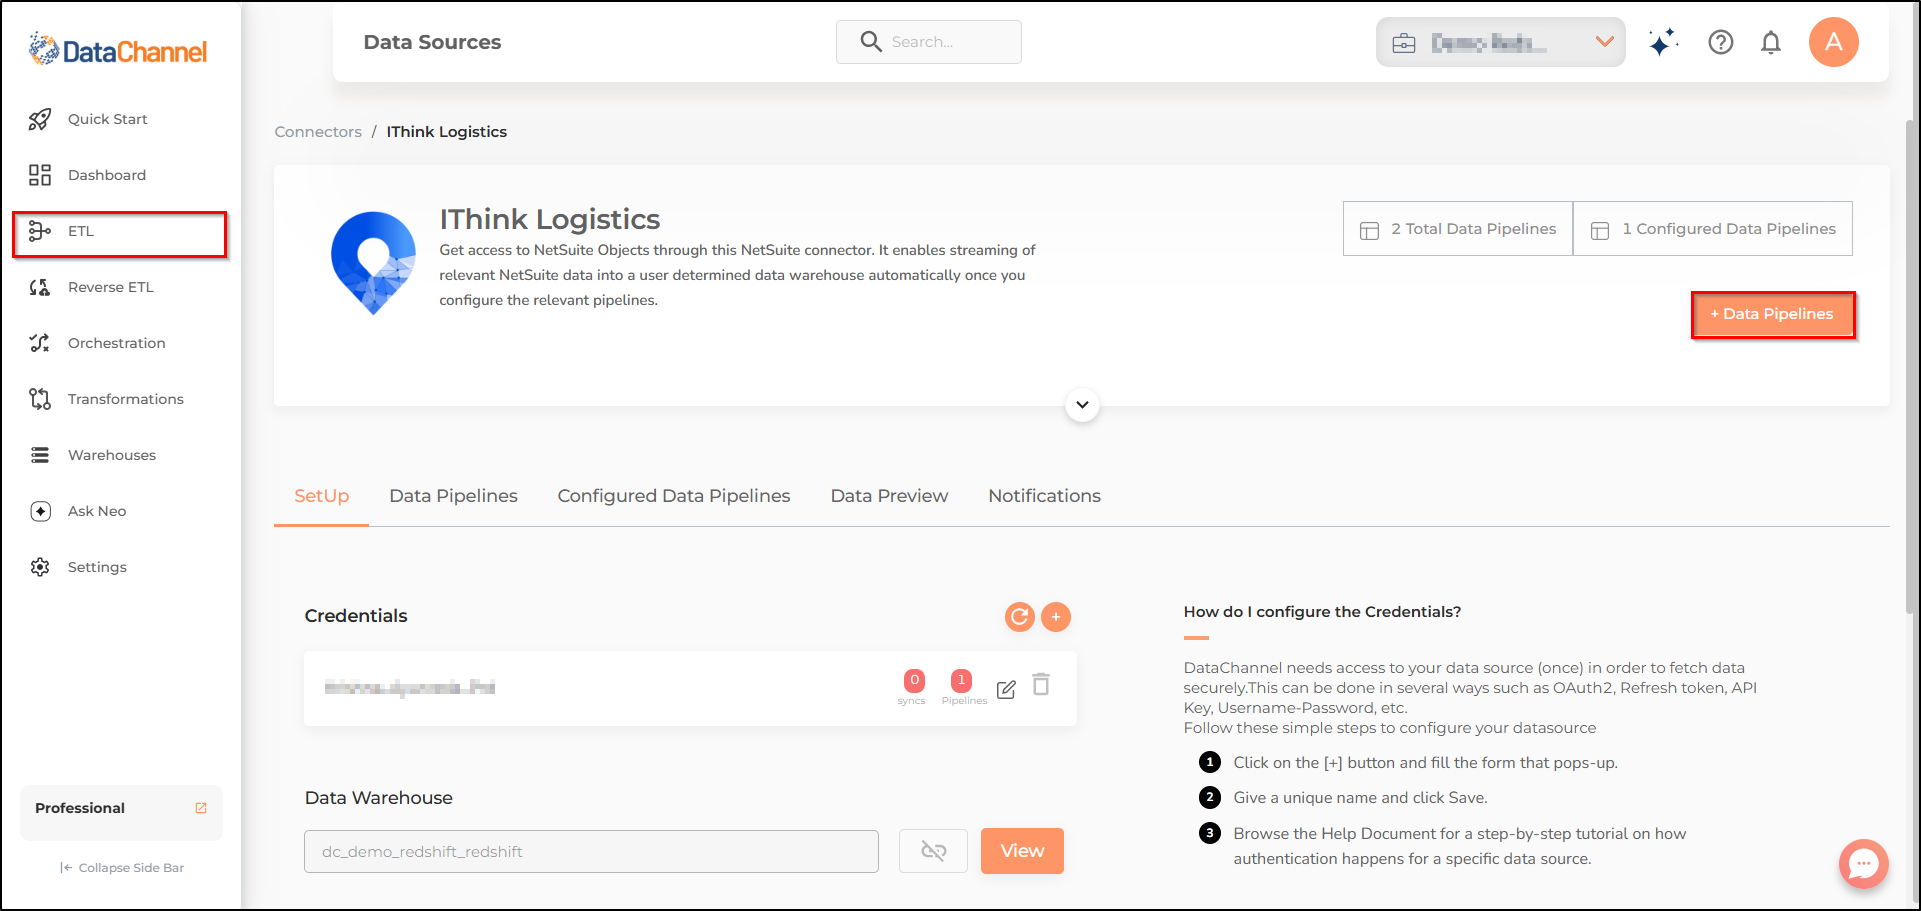The width and height of the screenshot is (1921, 911).
Task: Open the ETL section in the sidebar
Action: (x=120, y=234)
